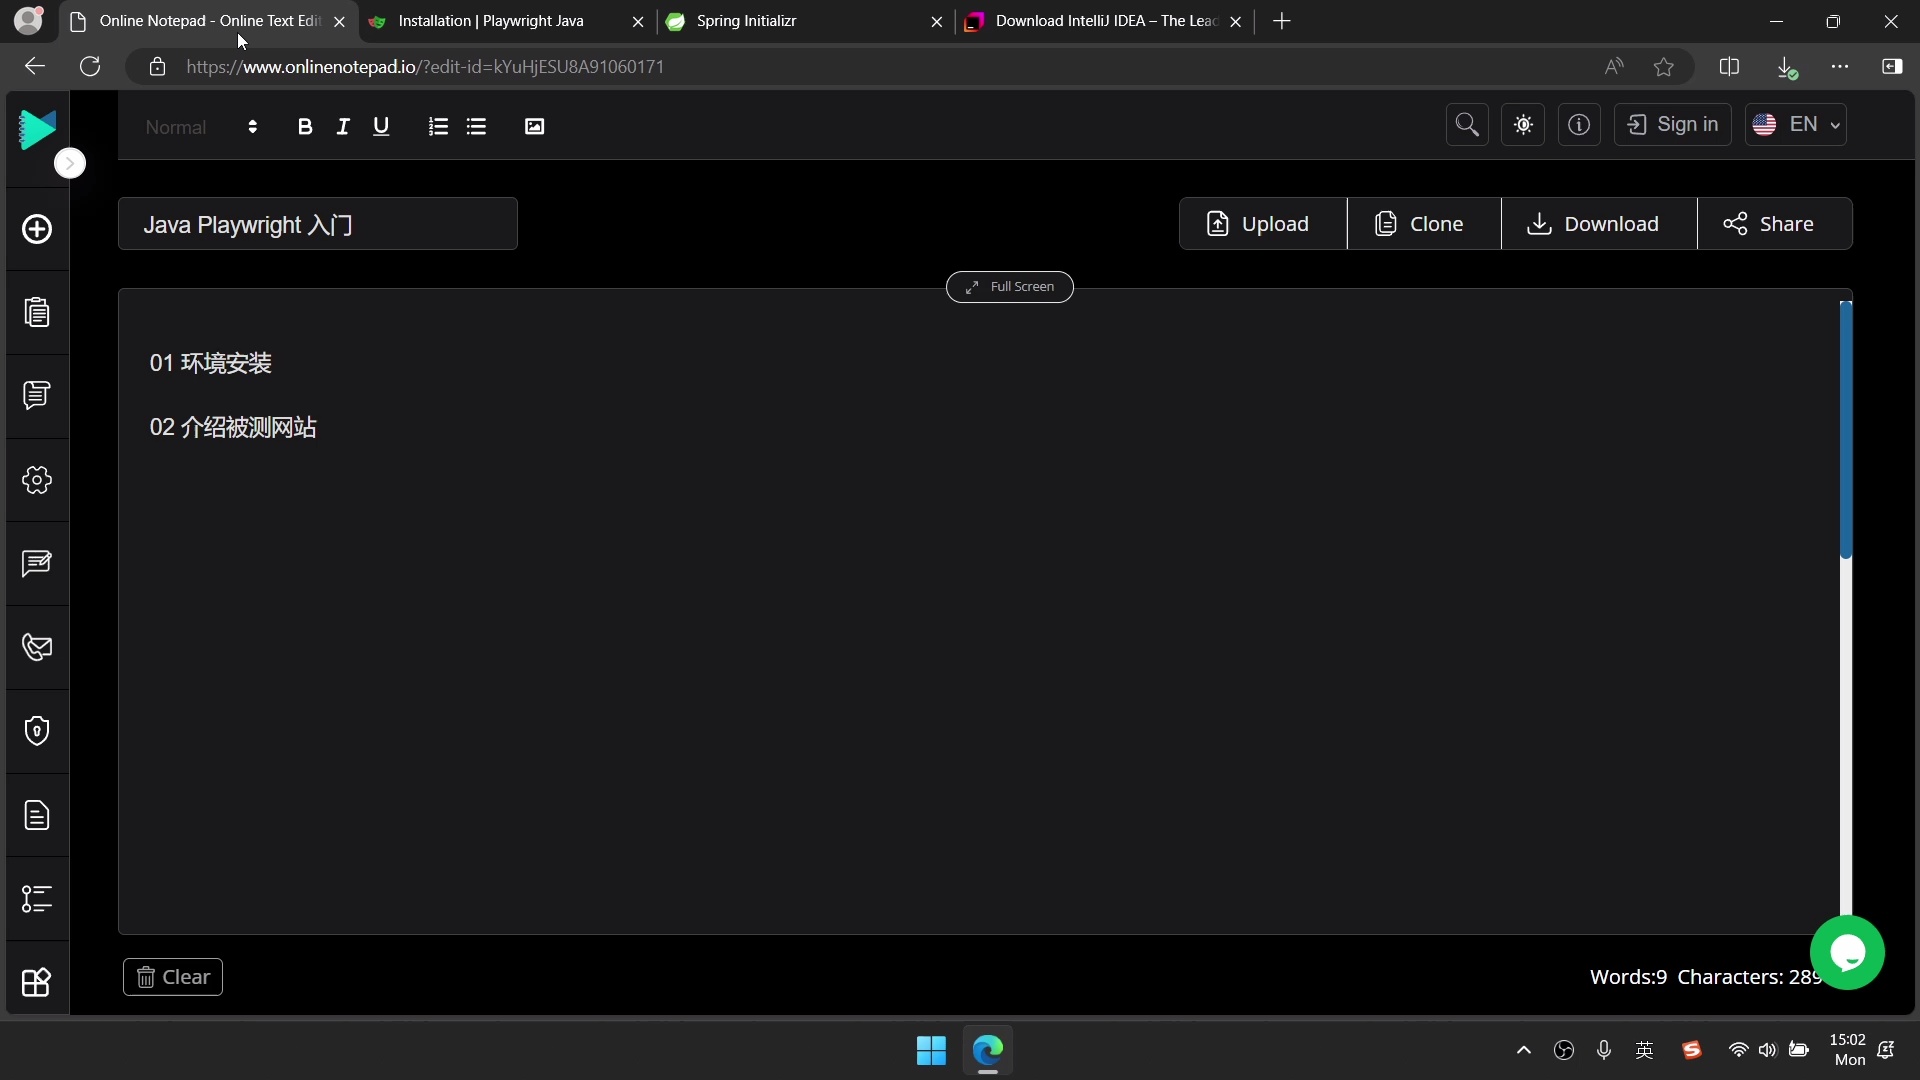Screen dimensions: 1920x1080
Task: Toggle light/dark theme sun icon
Action: pos(1523,125)
